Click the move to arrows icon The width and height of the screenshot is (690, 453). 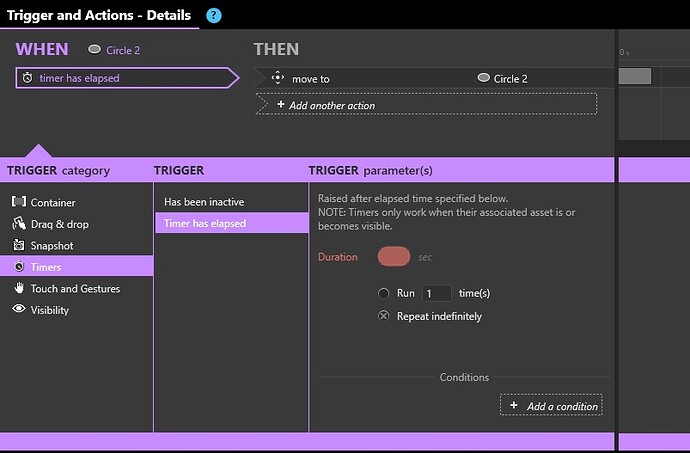pos(278,78)
